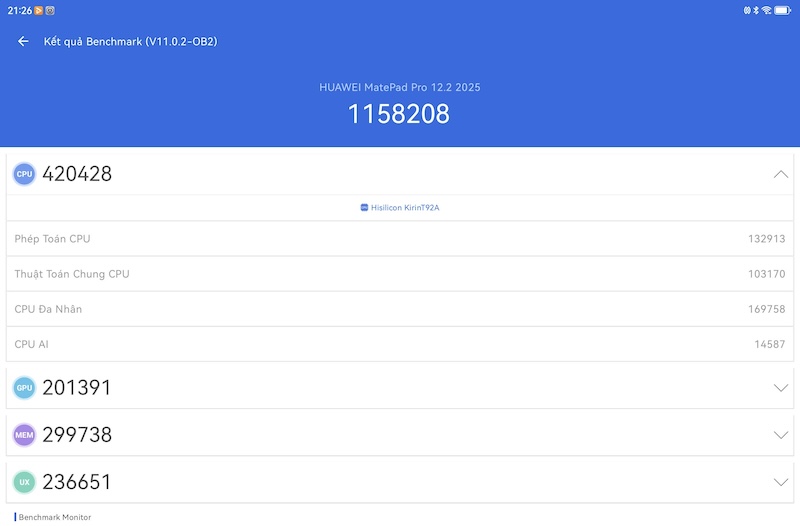Tap the value 103170
800x526 pixels.
click(x=766, y=274)
